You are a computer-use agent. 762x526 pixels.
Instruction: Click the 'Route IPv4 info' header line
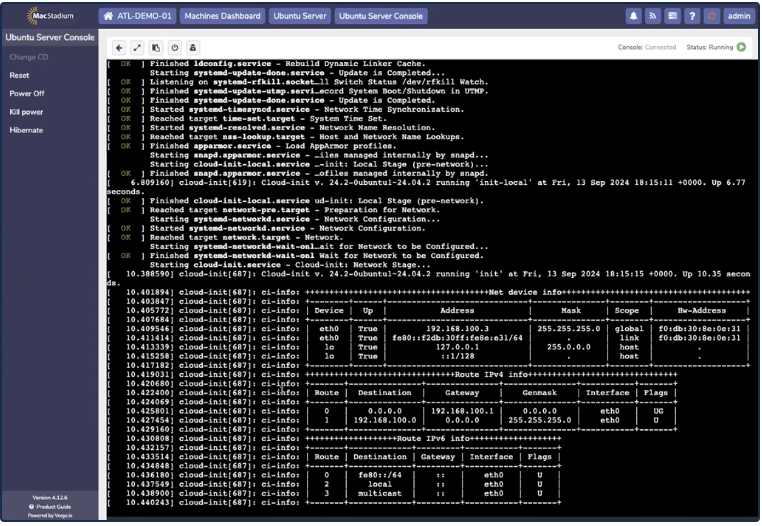point(491,374)
